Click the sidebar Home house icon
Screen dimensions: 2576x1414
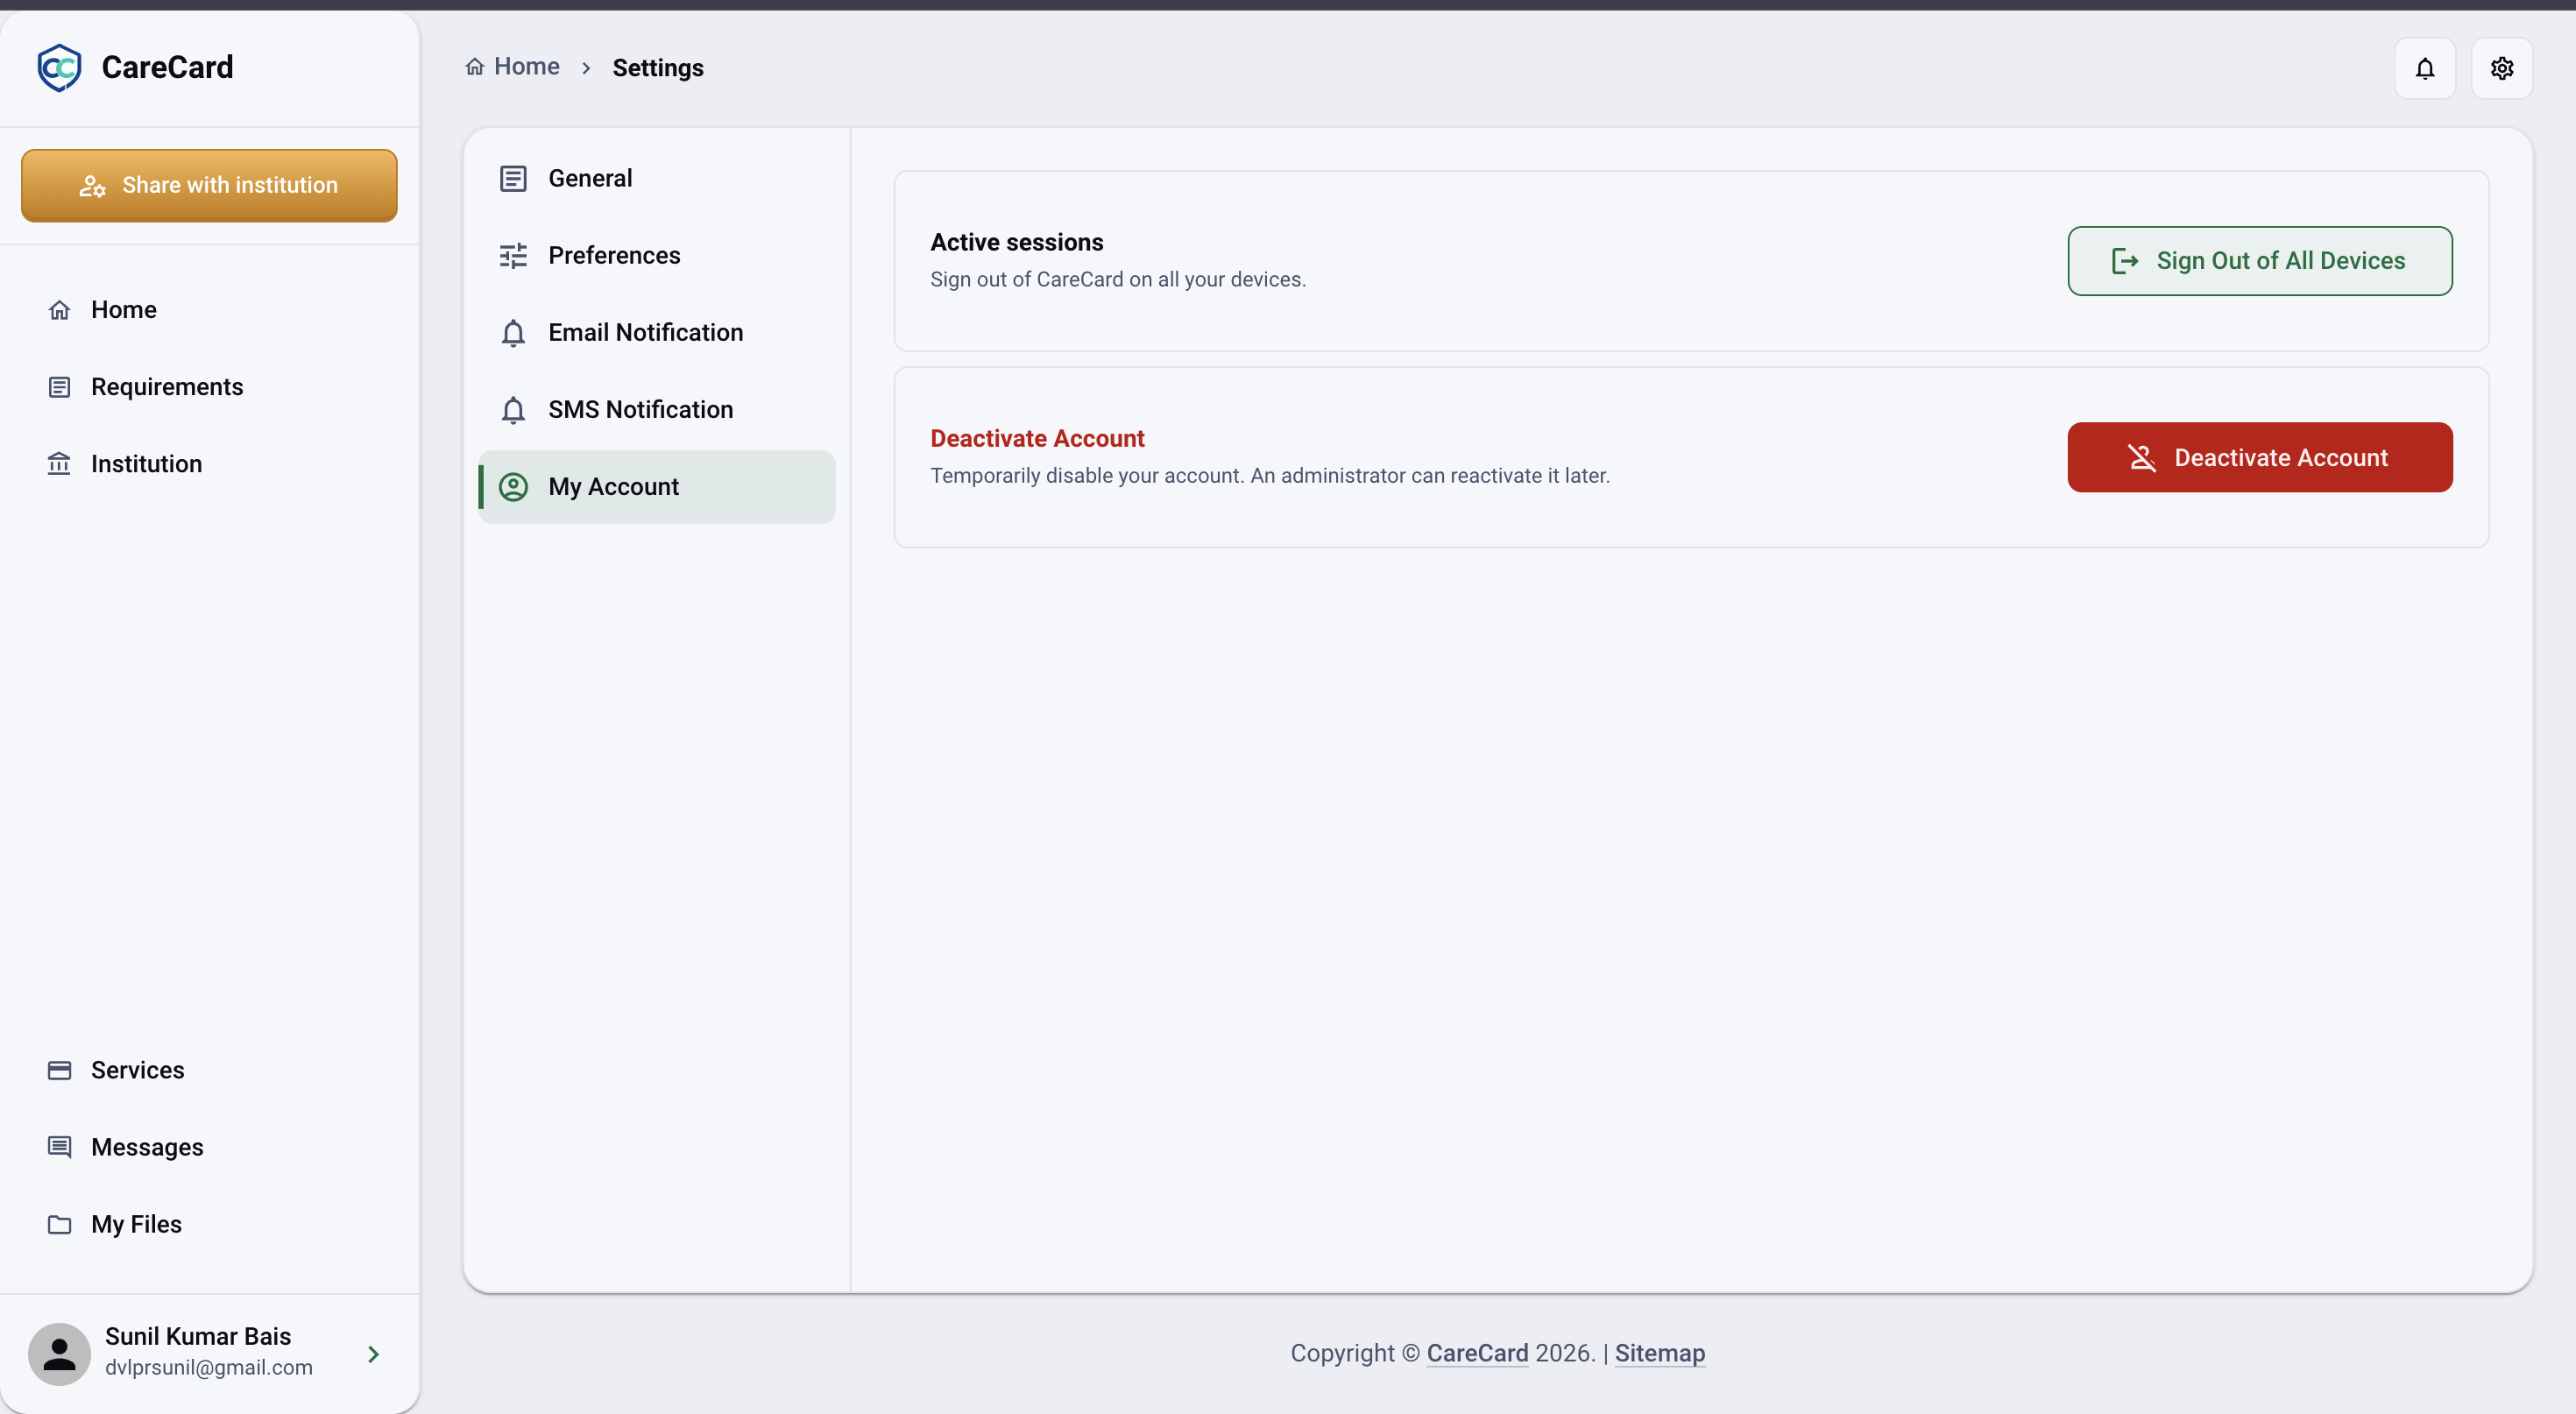(59, 310)
